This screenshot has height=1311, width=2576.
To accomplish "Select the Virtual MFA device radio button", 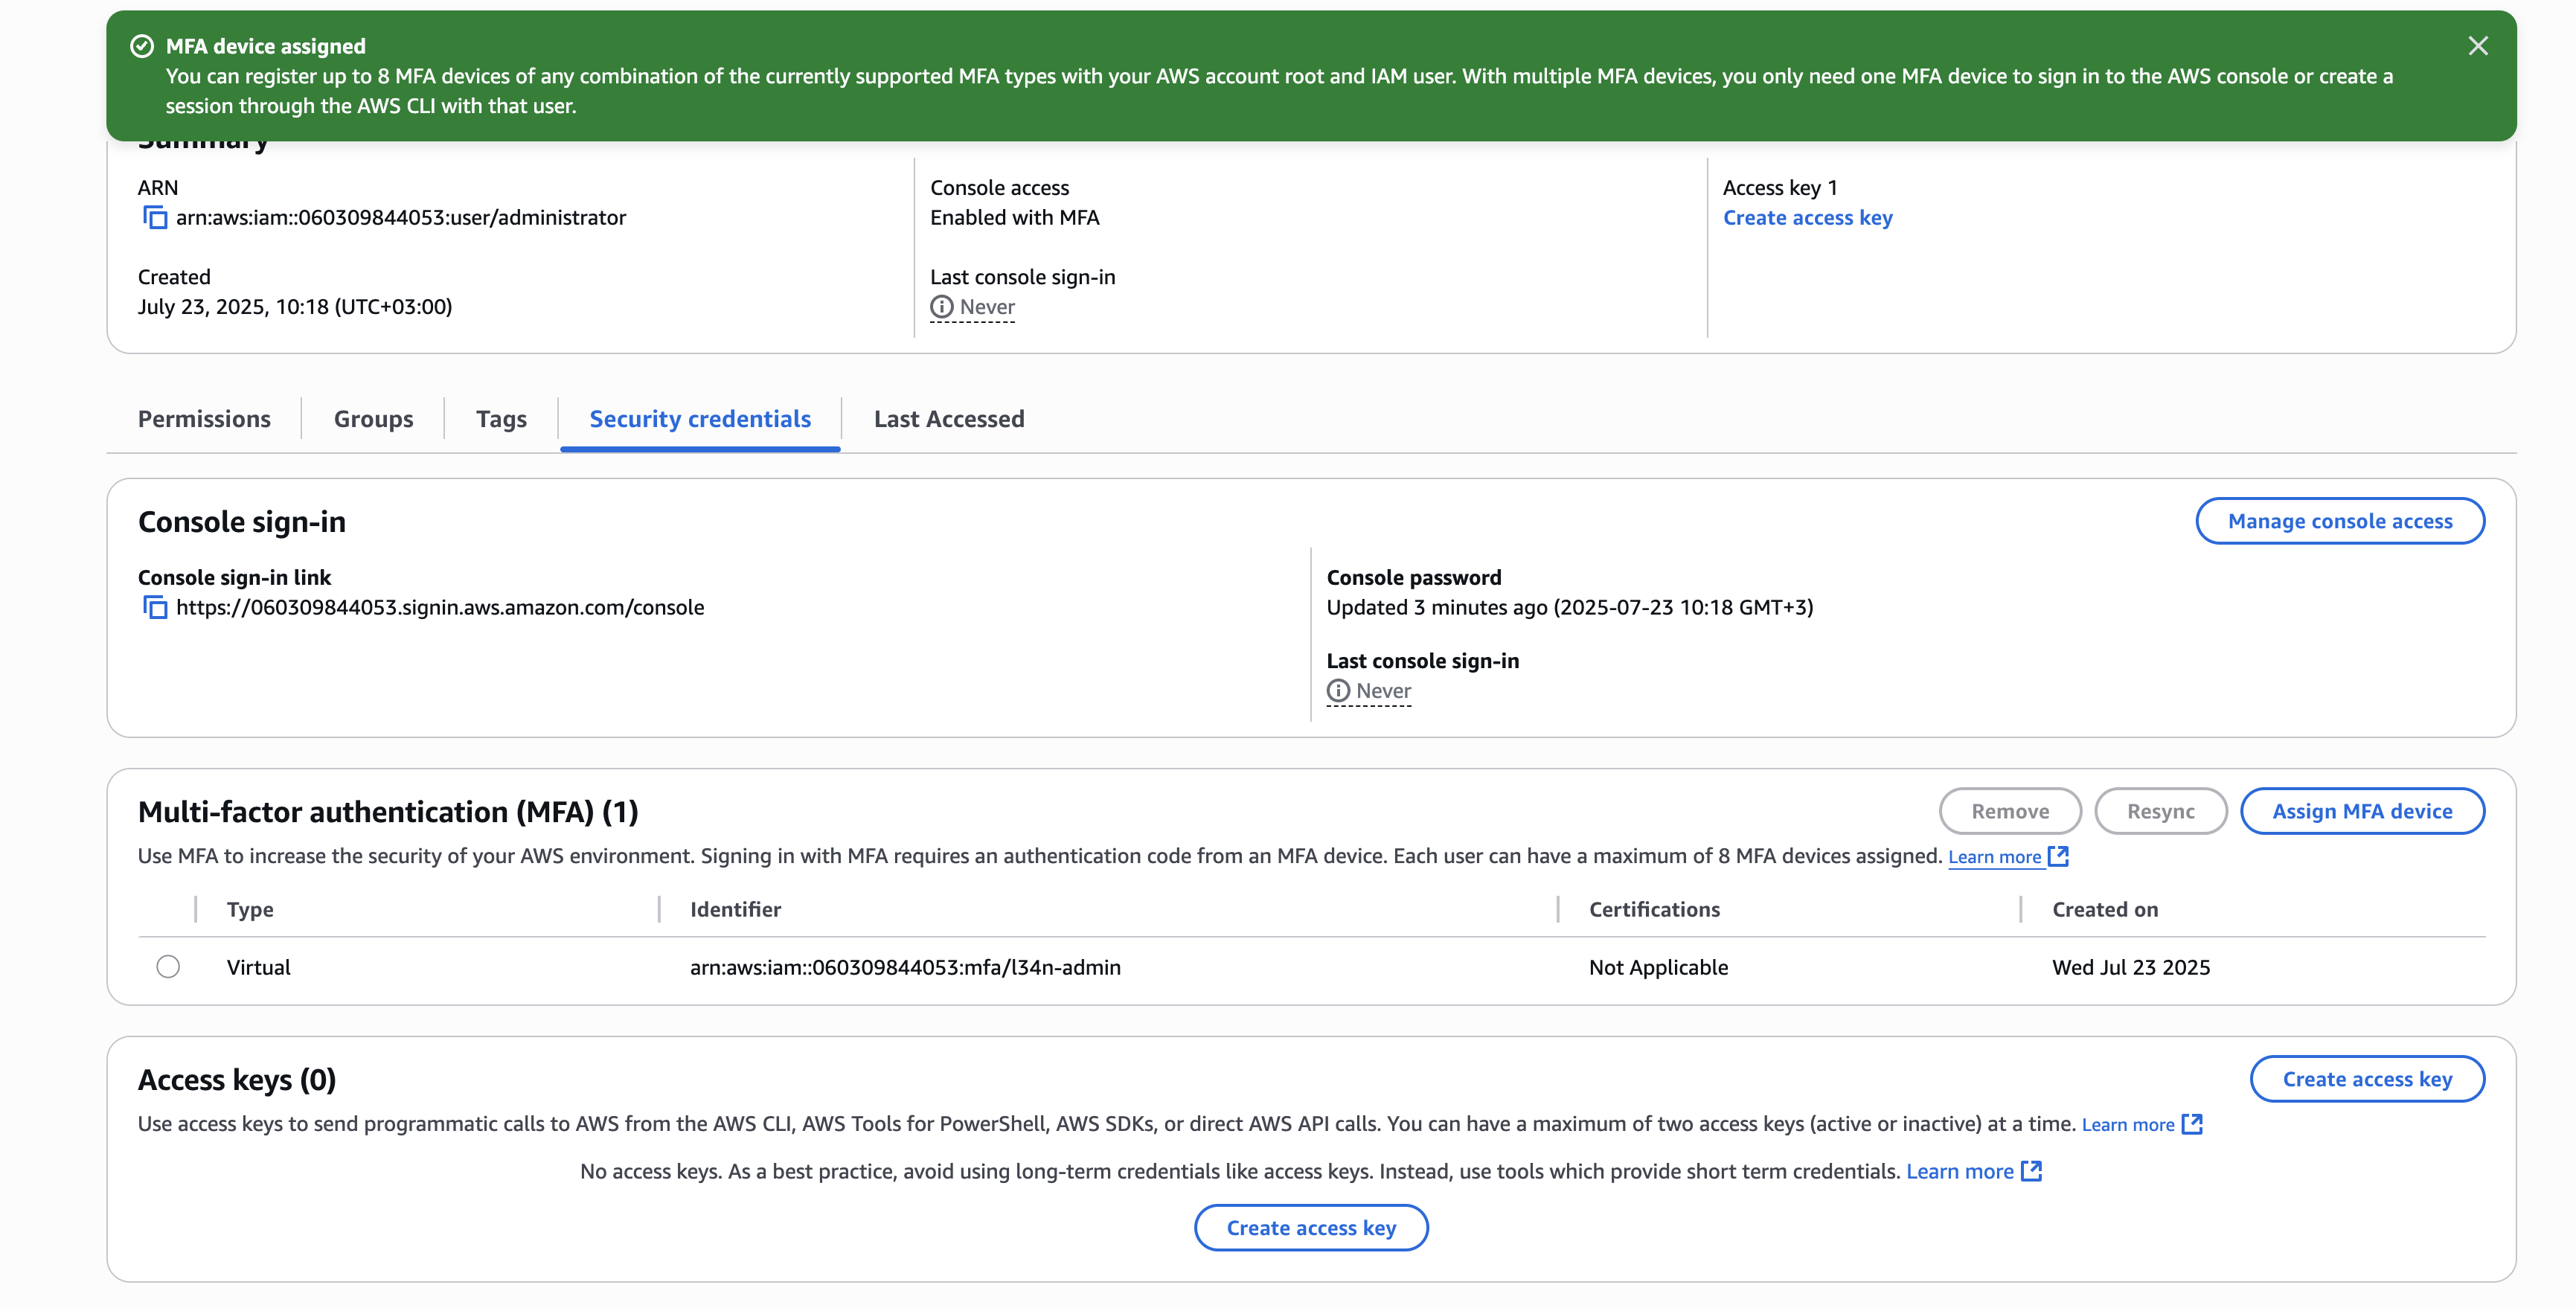I will (168, 967).
